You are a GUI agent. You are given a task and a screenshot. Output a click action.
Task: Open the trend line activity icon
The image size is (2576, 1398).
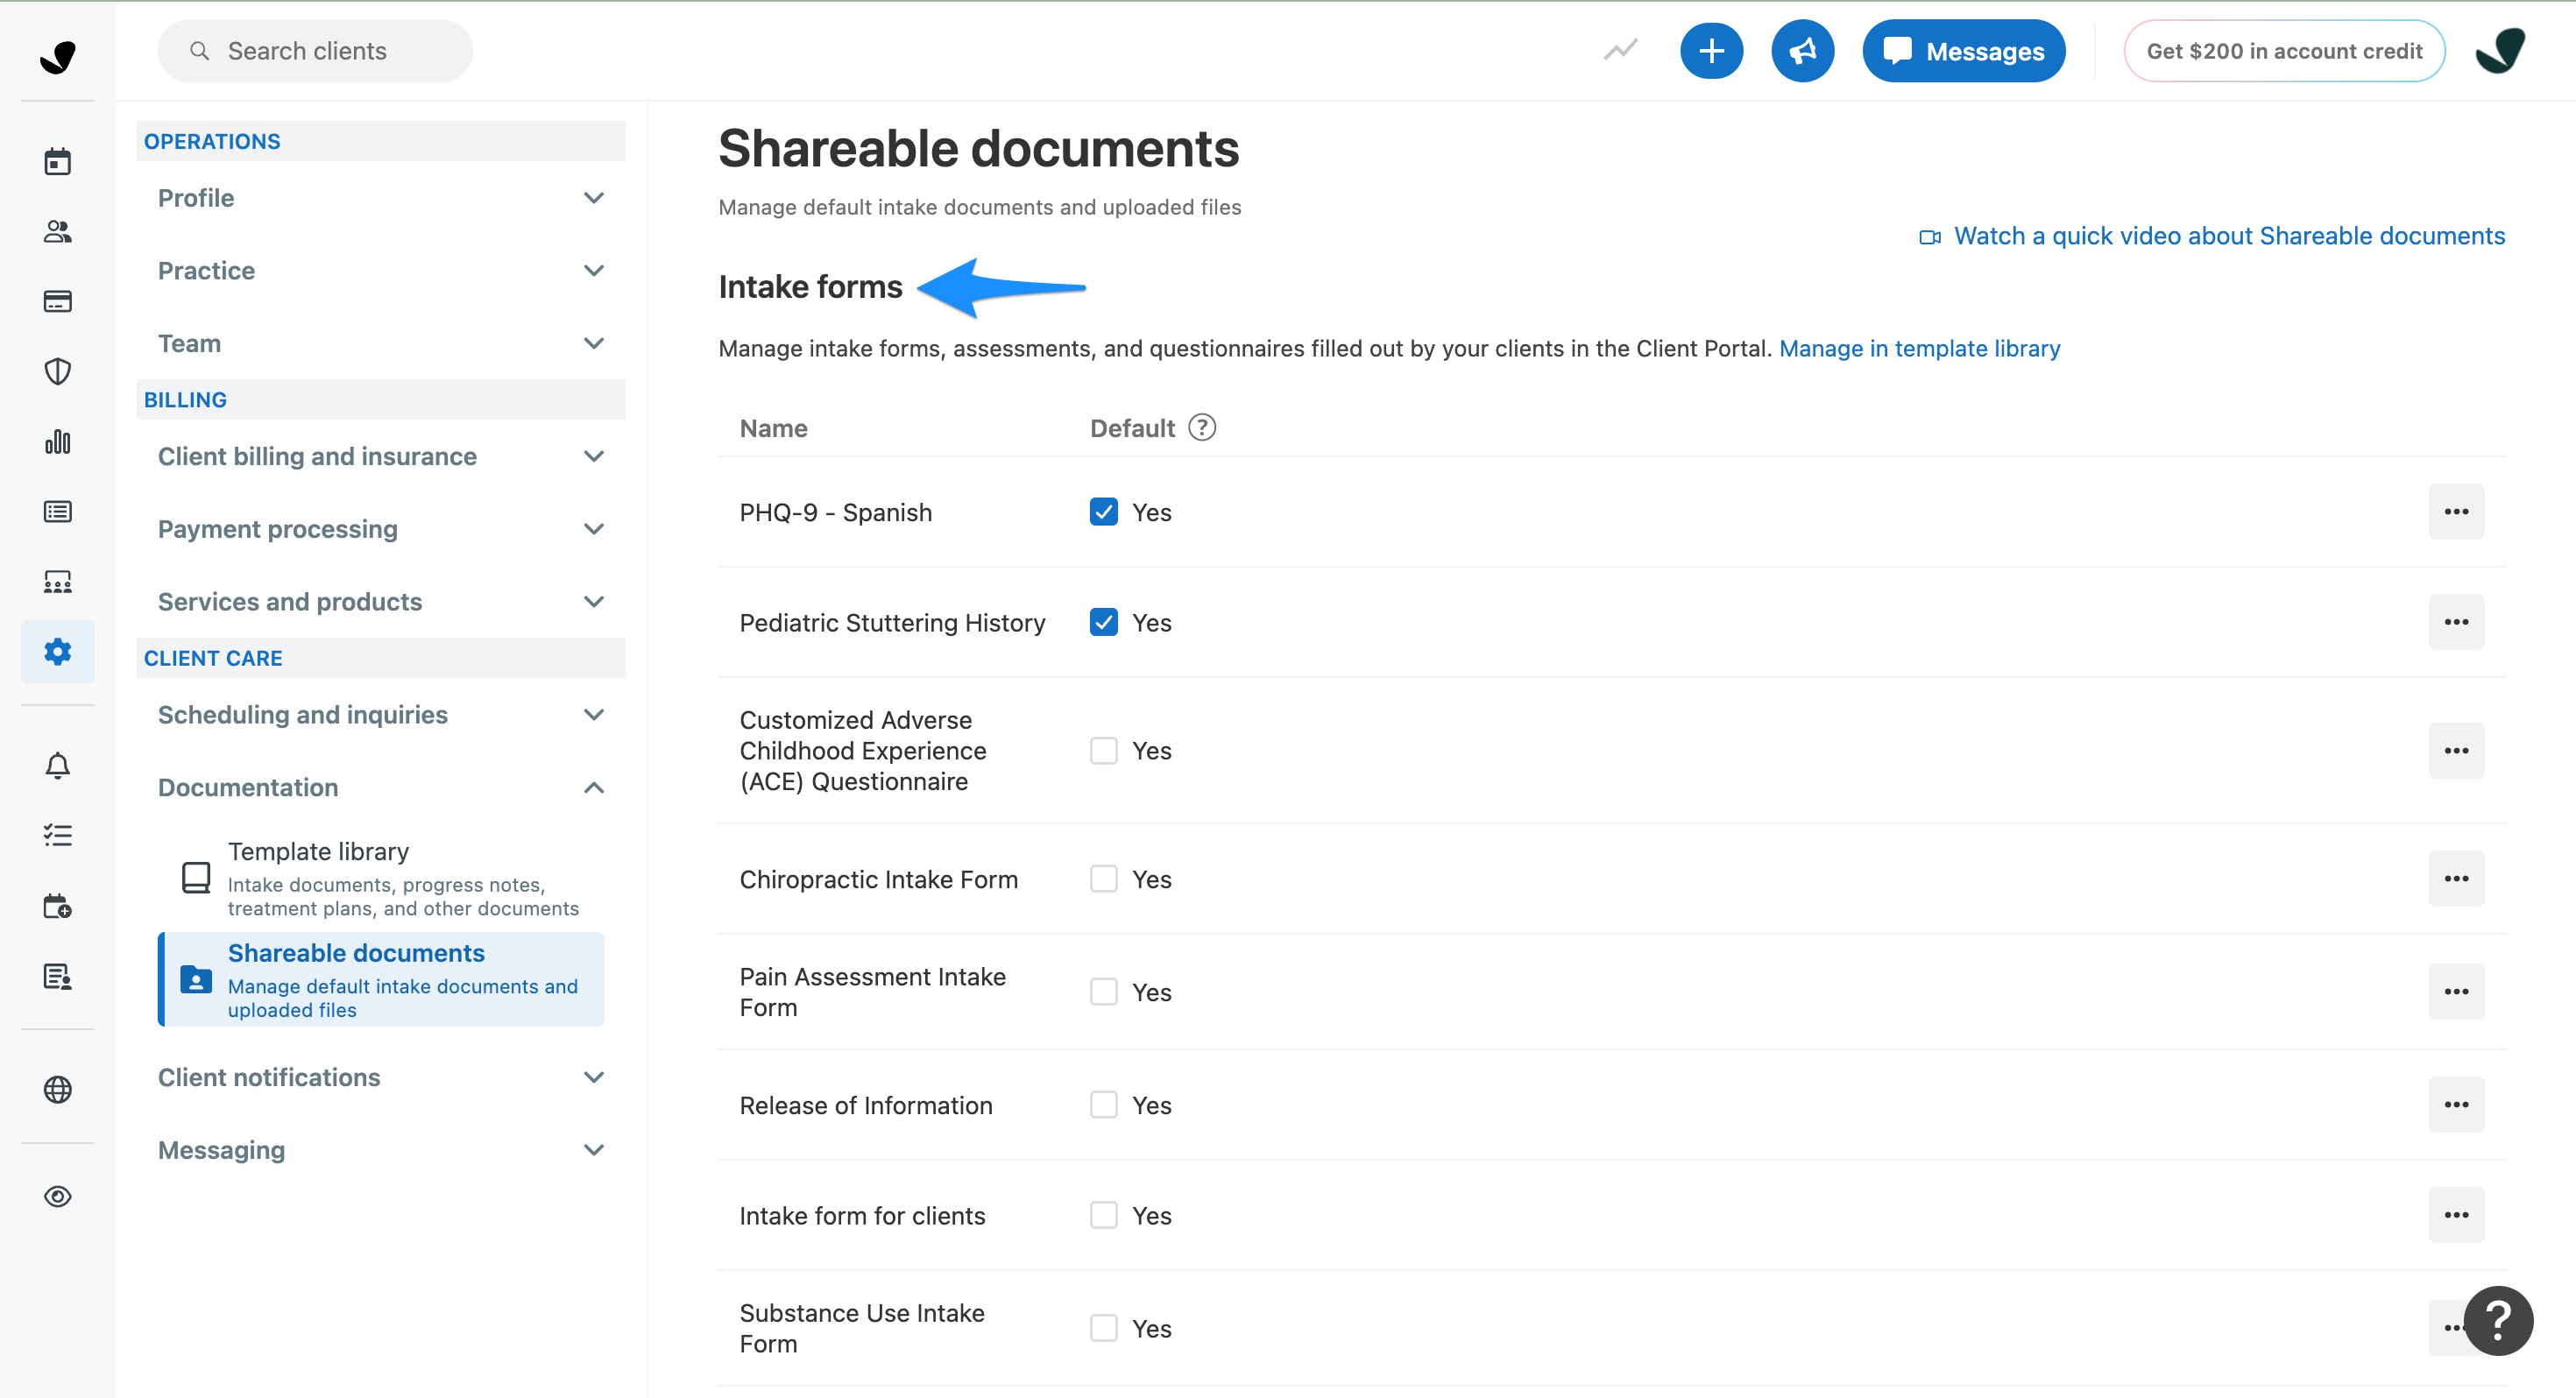pyautogui.click(x=1620, y=50)
